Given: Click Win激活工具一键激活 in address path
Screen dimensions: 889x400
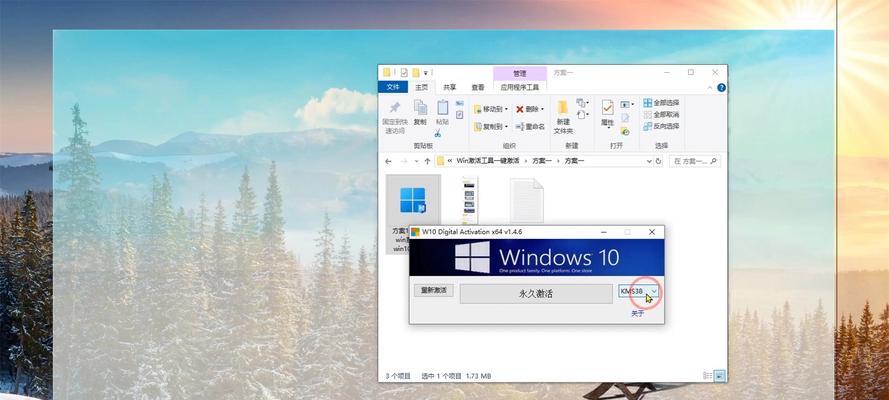Looking at the screenshot, I should [488, 161].
